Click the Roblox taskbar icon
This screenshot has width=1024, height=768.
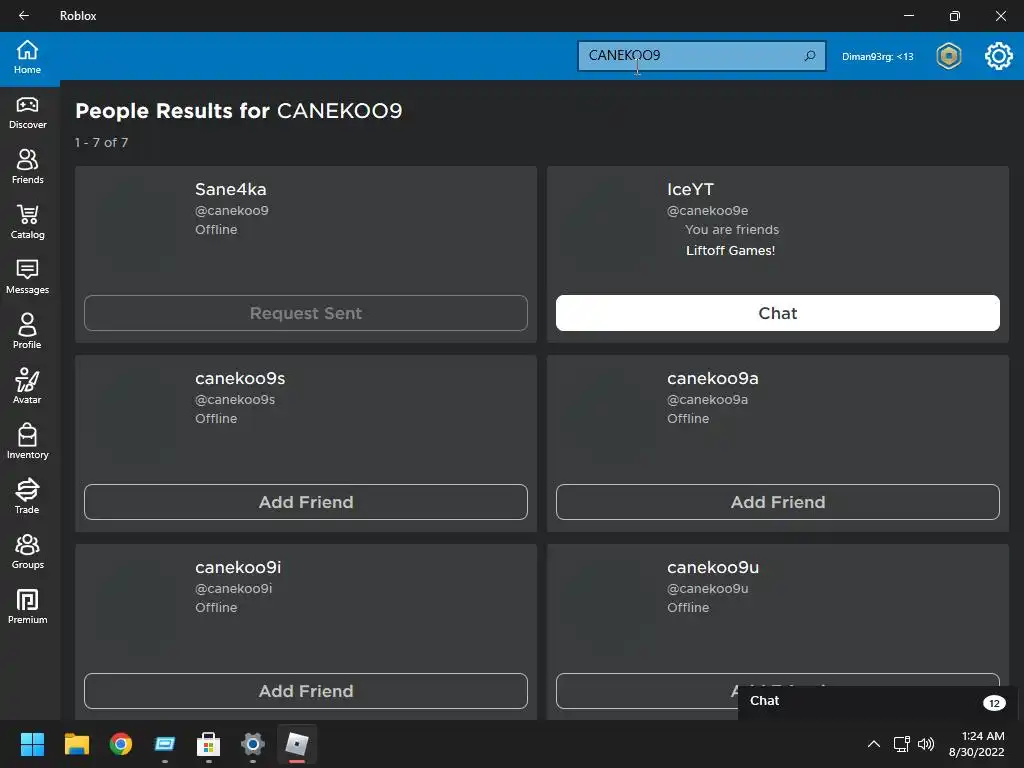click(296, 744)
